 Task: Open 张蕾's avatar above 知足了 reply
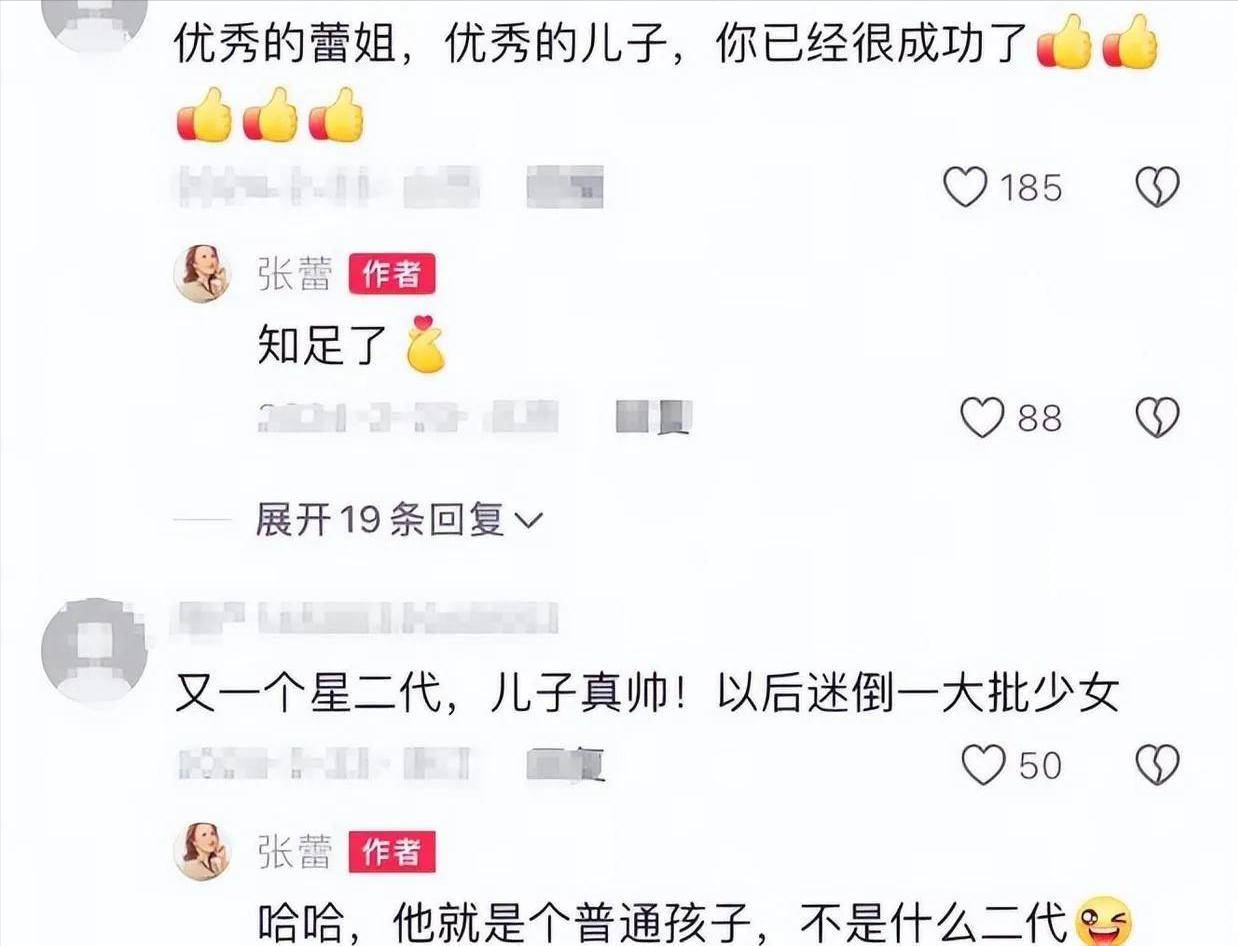click(203, 274)
